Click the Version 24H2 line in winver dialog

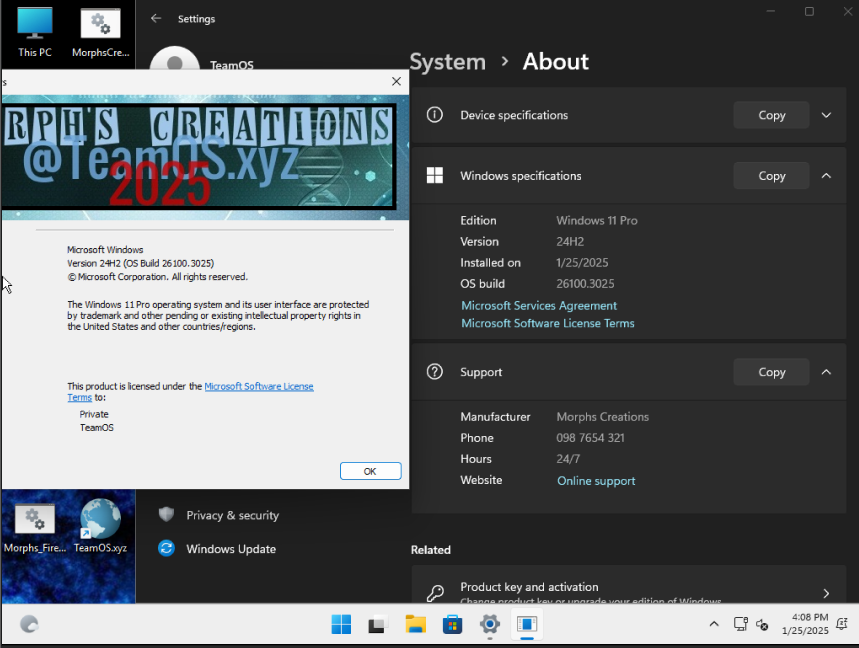pos(140,263)
